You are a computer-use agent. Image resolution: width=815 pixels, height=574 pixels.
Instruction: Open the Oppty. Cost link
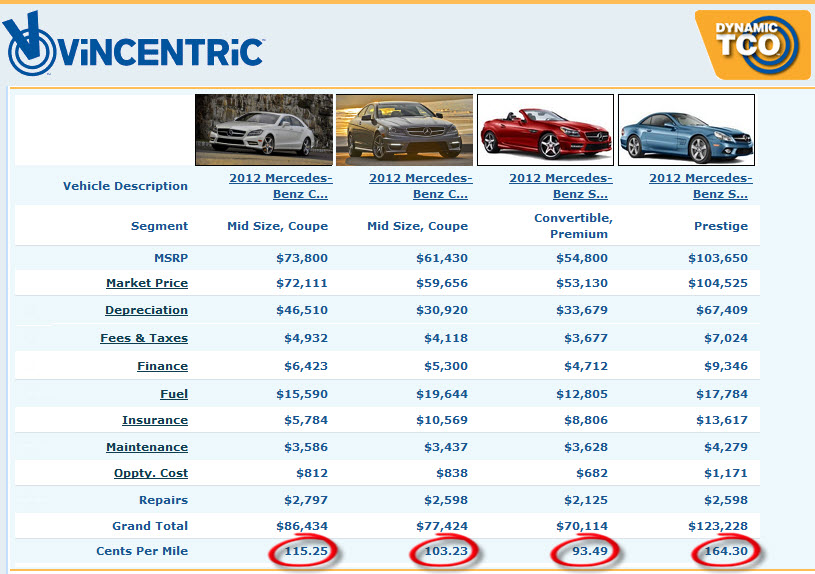(x=151, y=473)
